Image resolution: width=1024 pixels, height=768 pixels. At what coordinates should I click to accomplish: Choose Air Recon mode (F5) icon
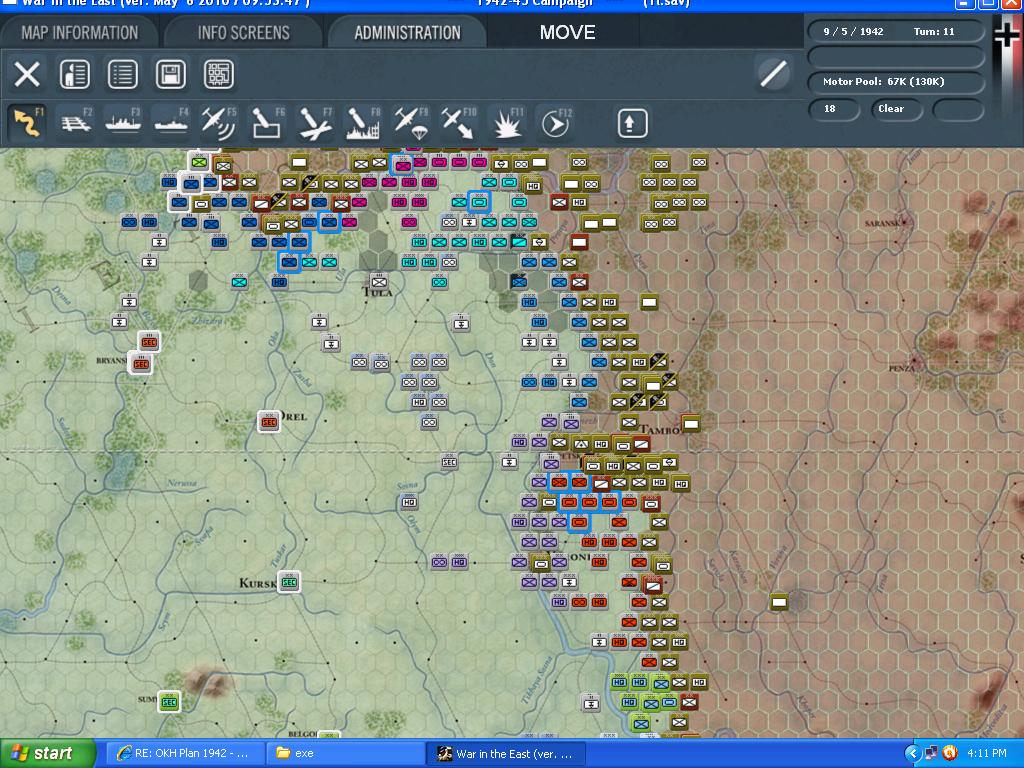(219, 123)
